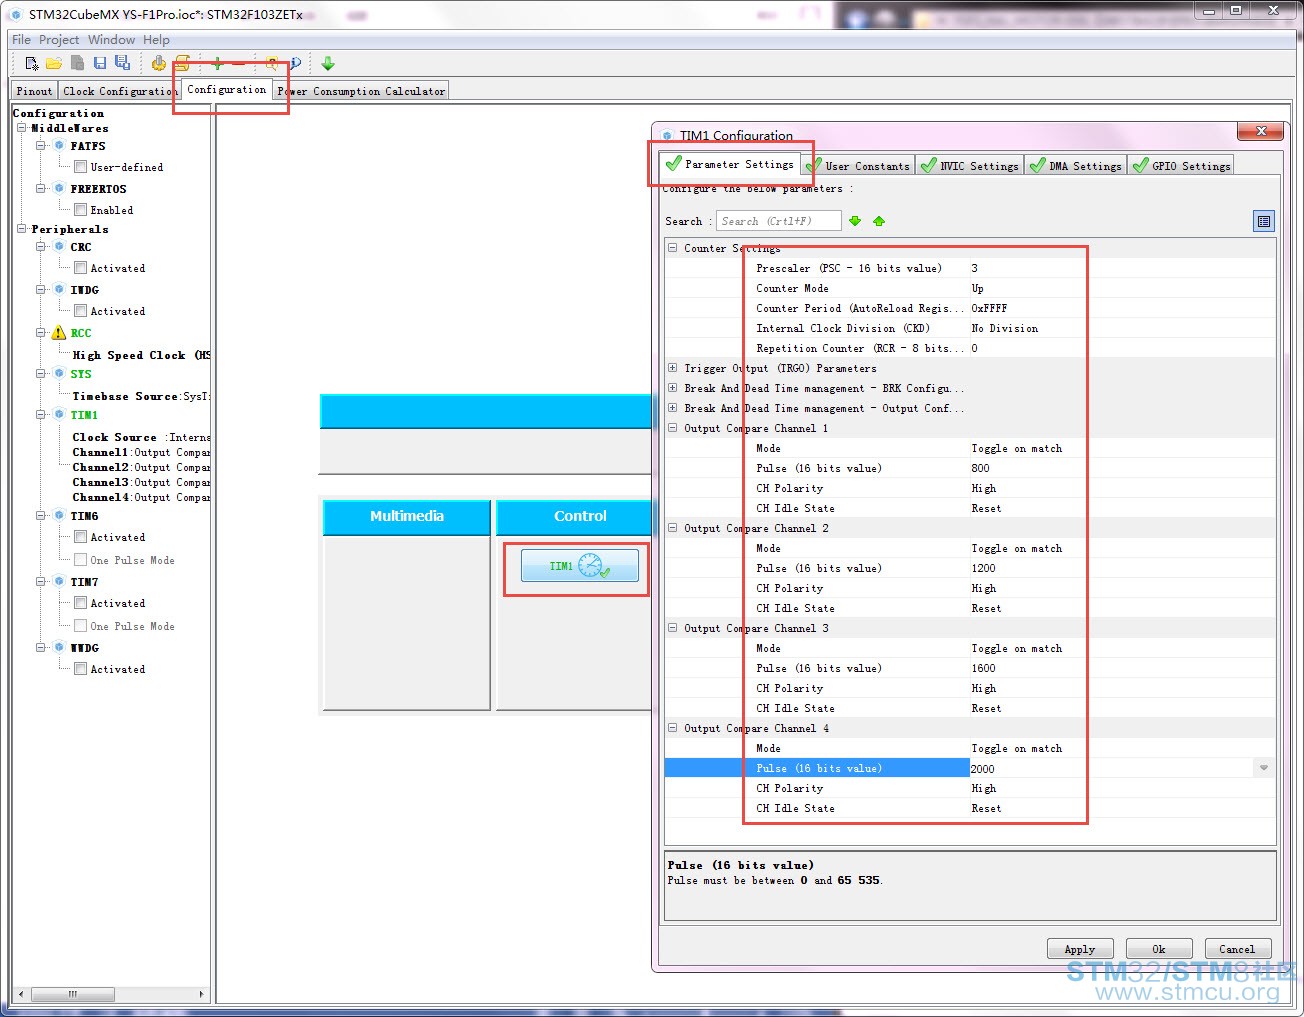1304x1017 pixels.
Task: Click the tree panel horizontal scrollbar thumb
Action: point(72,994)
